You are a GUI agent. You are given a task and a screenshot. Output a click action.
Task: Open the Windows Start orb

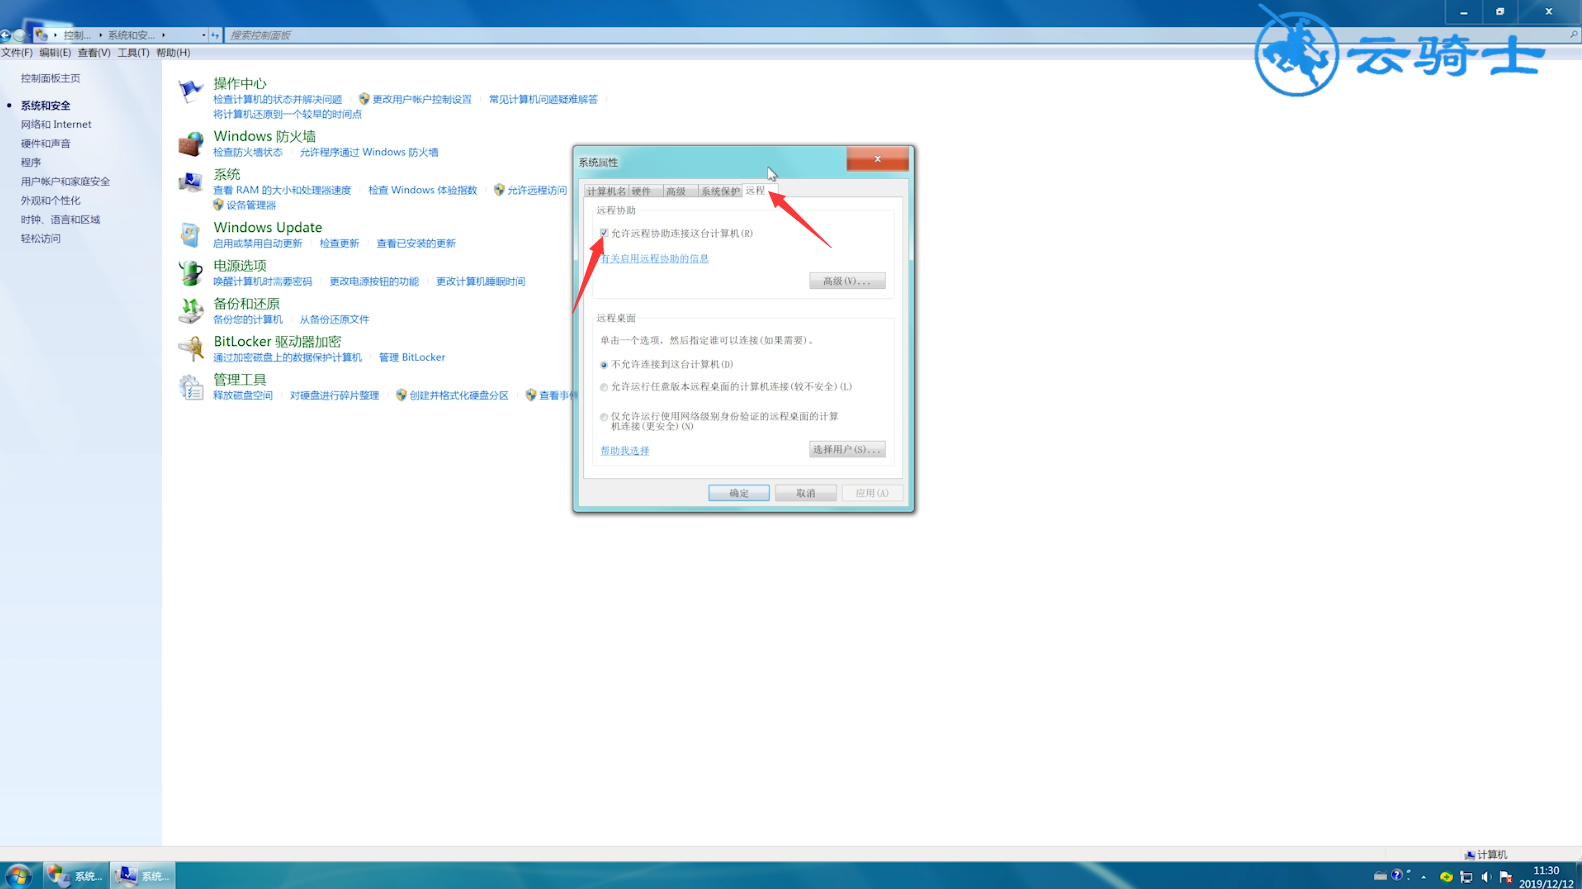pos(18,876)
